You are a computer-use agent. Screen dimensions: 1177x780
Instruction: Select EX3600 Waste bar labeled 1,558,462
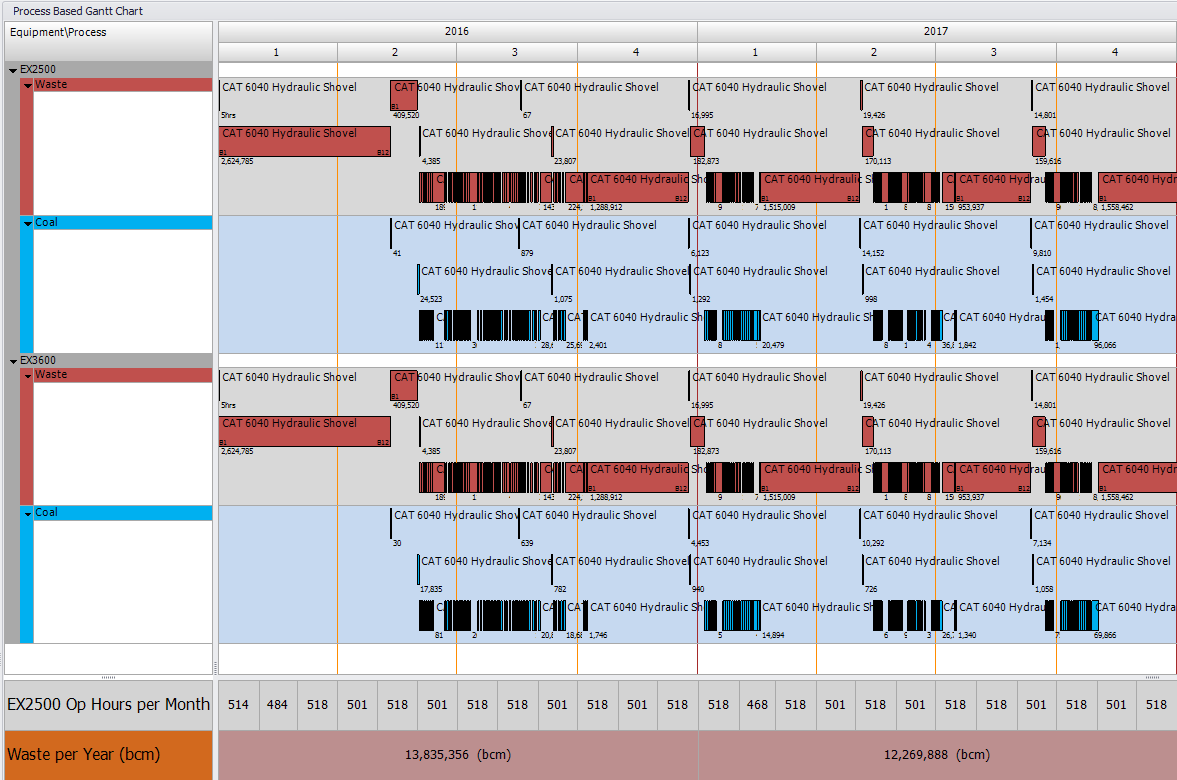coord(1137,477)
